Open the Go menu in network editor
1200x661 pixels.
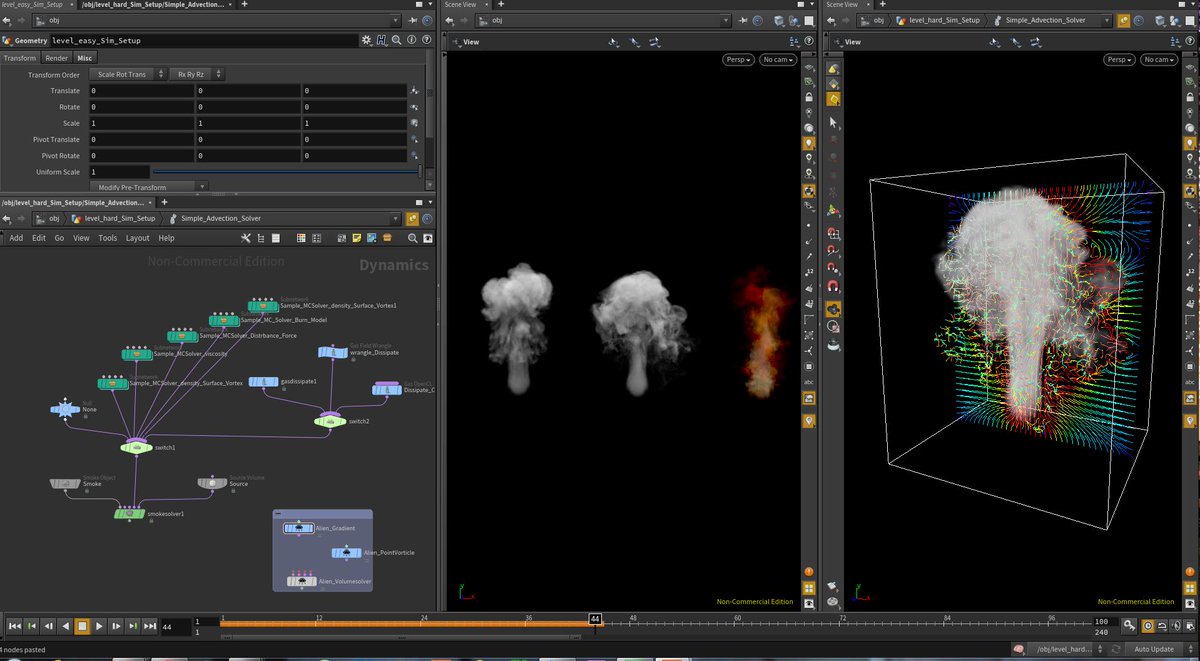coord(59,238)
